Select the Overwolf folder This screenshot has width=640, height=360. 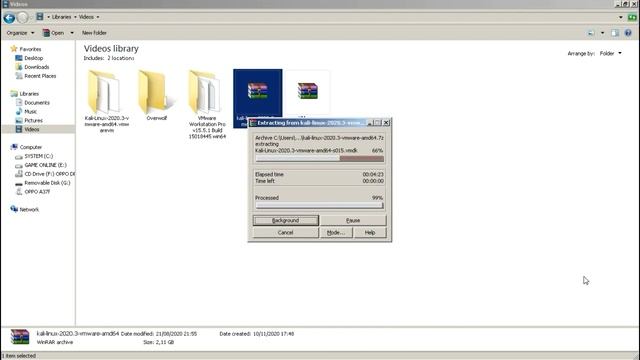pos(156,96)
